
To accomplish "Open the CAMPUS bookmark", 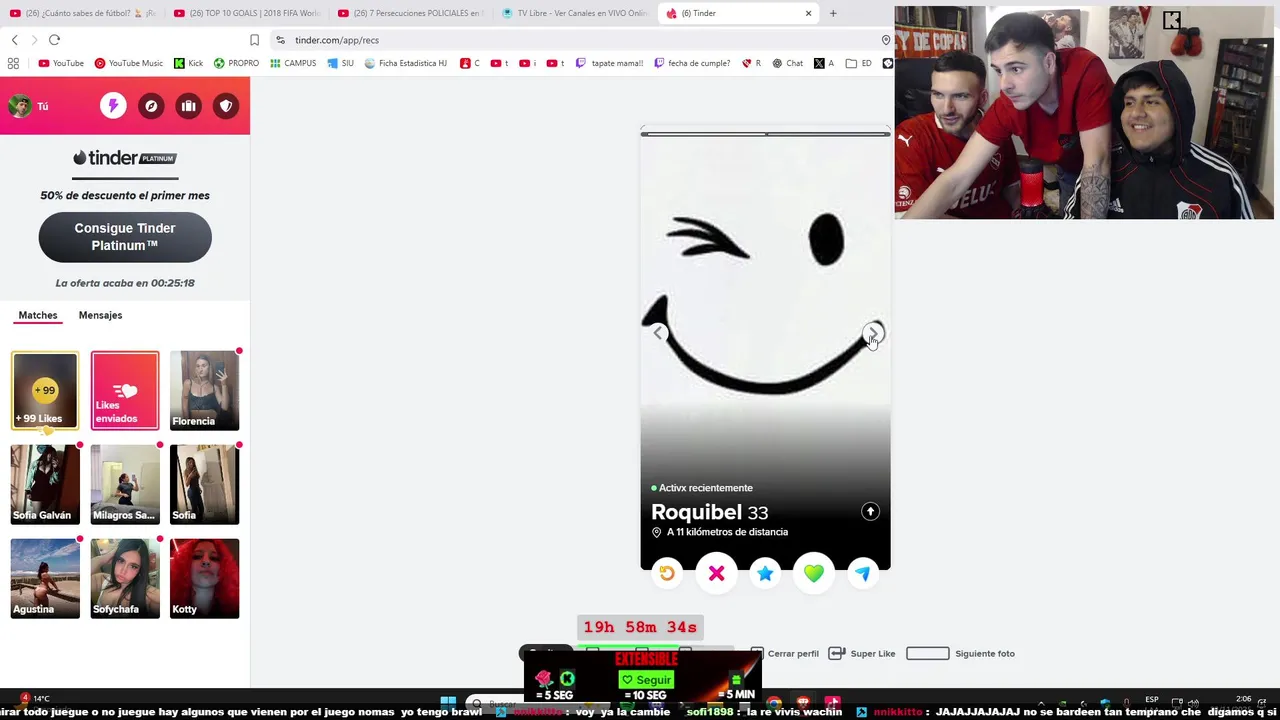I will click(x=293, y=63).
